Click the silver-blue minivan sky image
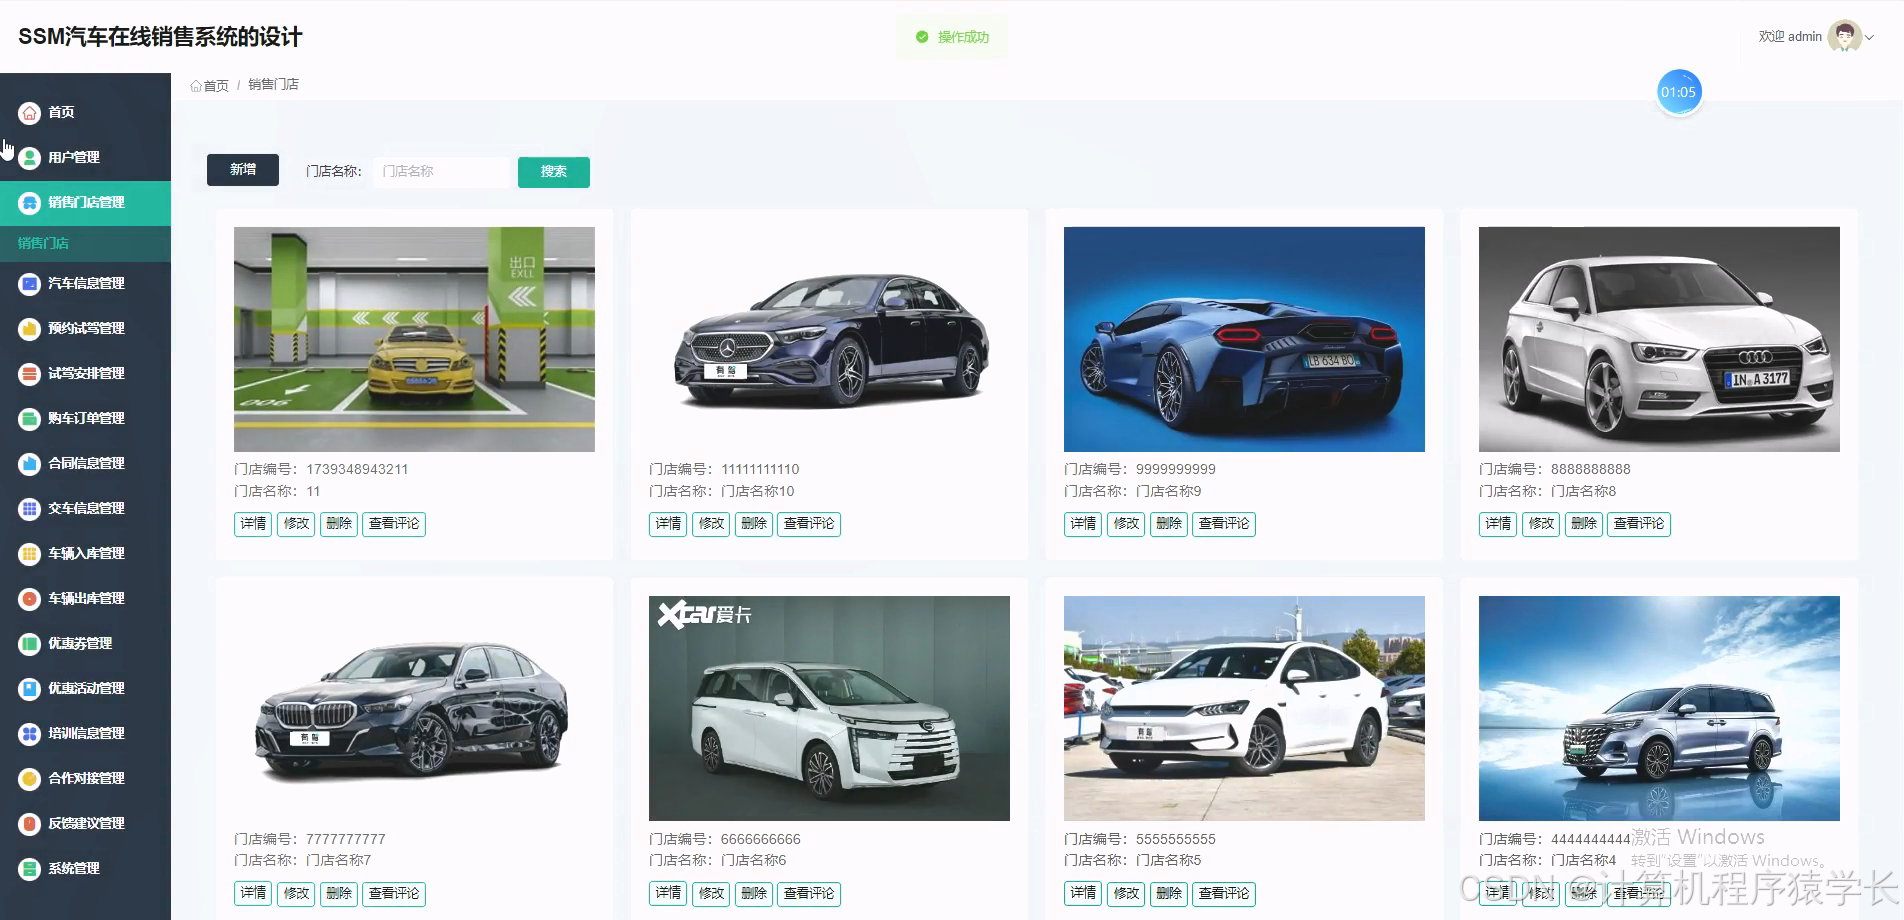 pos(1659,709)
